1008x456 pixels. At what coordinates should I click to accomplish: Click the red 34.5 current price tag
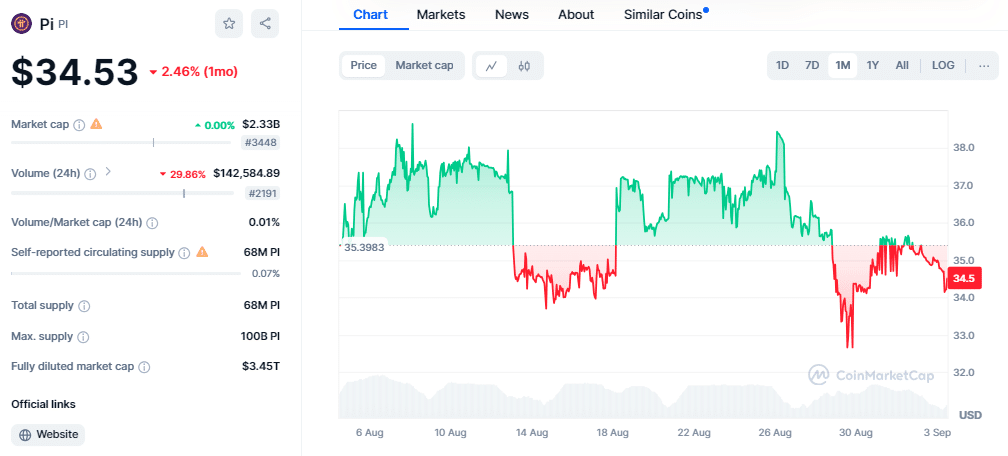tap(963, 278)
